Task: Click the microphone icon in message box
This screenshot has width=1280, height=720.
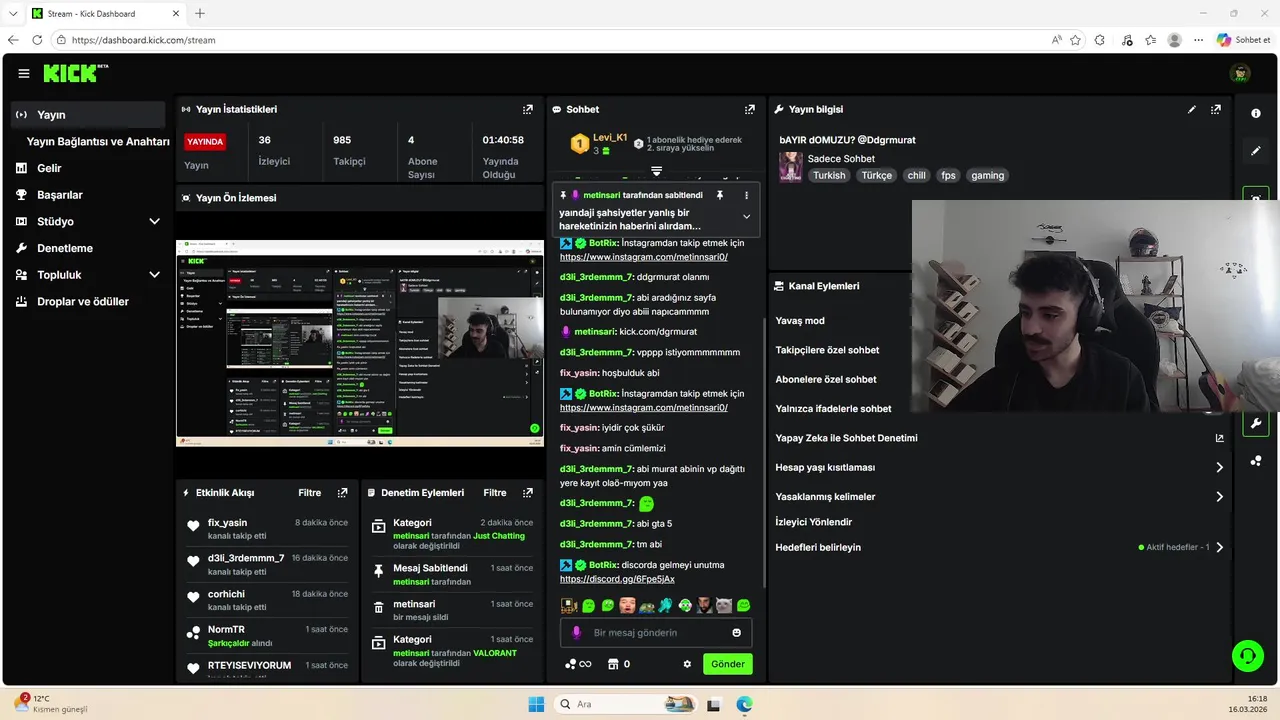Action: point(576,633)
